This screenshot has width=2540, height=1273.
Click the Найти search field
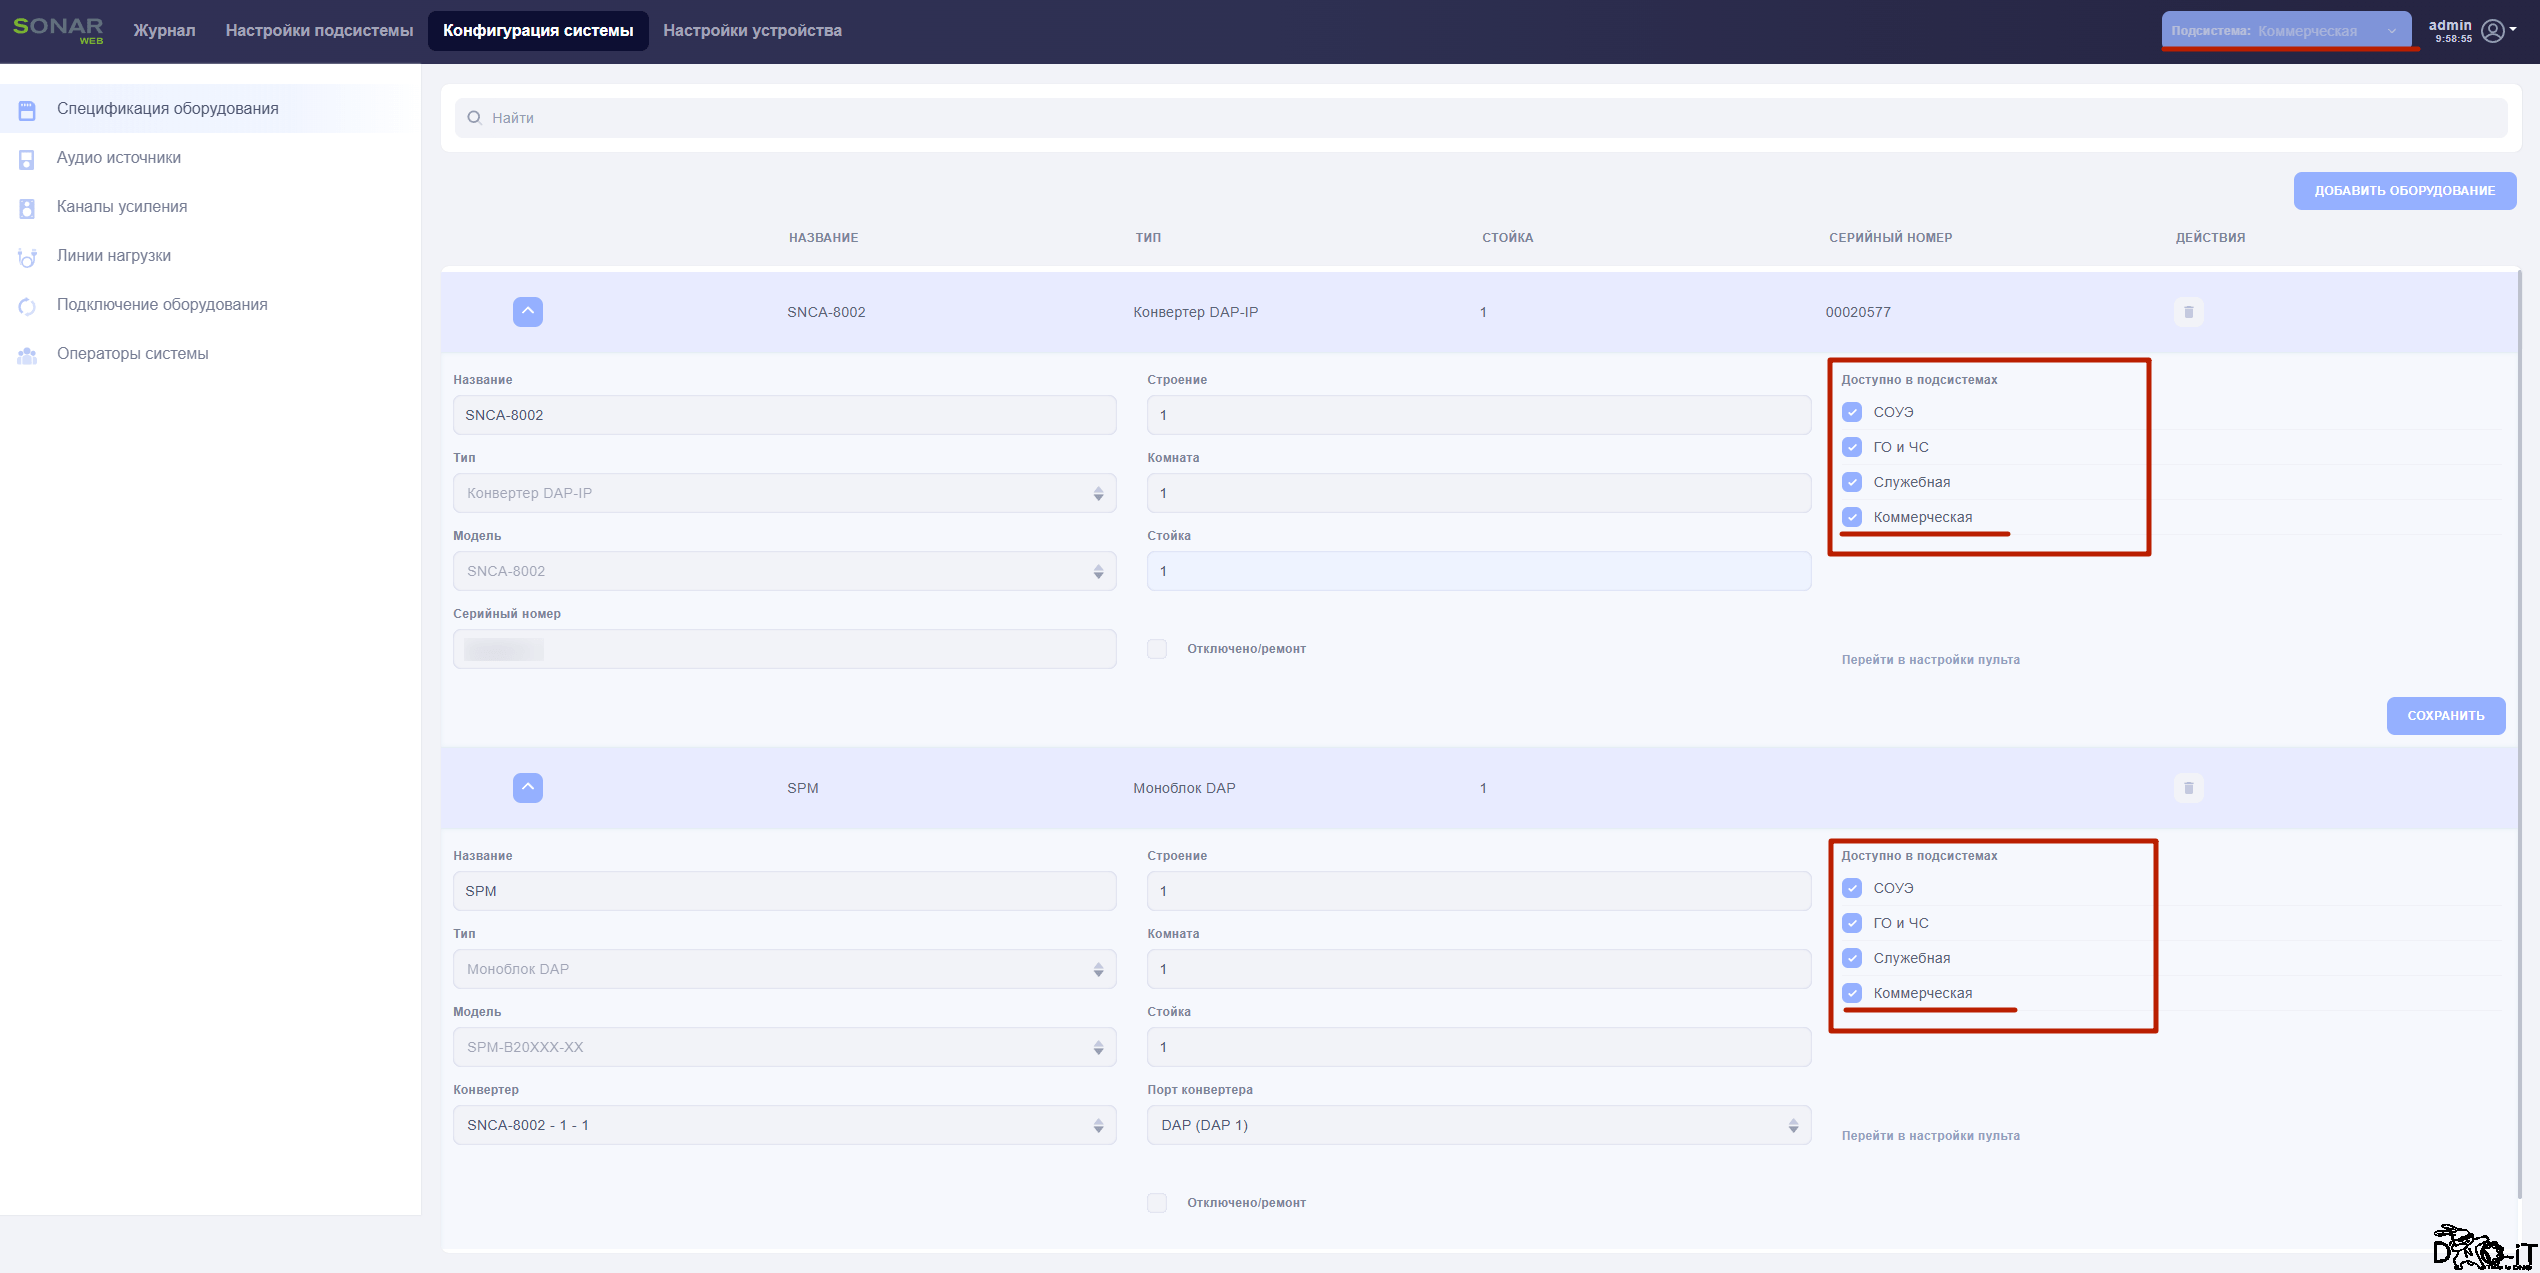pyautogui.click(x=1481, y=118)
